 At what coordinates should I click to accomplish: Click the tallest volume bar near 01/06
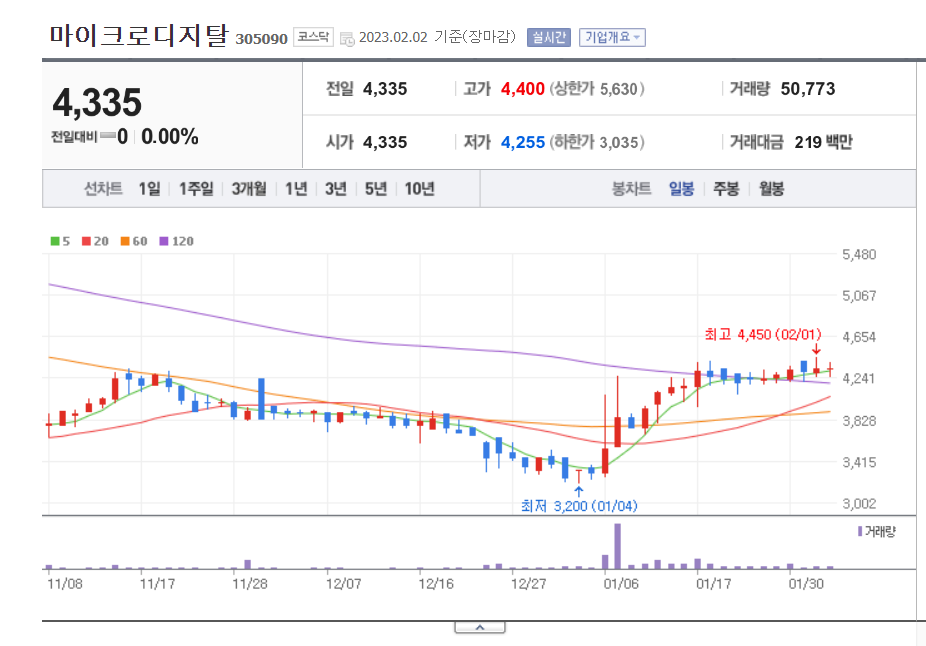(618, 546)
